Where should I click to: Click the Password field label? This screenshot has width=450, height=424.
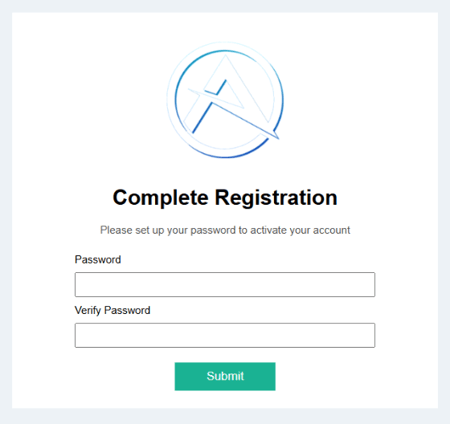[x=98, y=259]
